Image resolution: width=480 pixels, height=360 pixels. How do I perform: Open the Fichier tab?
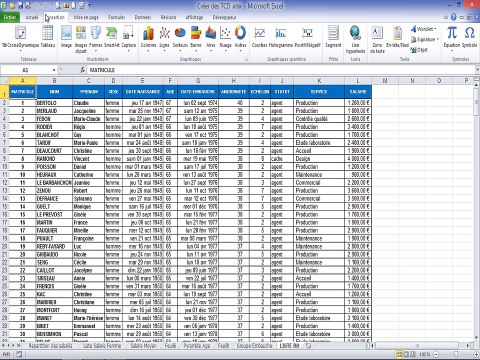pyautogui.click(x=10, y=17)
